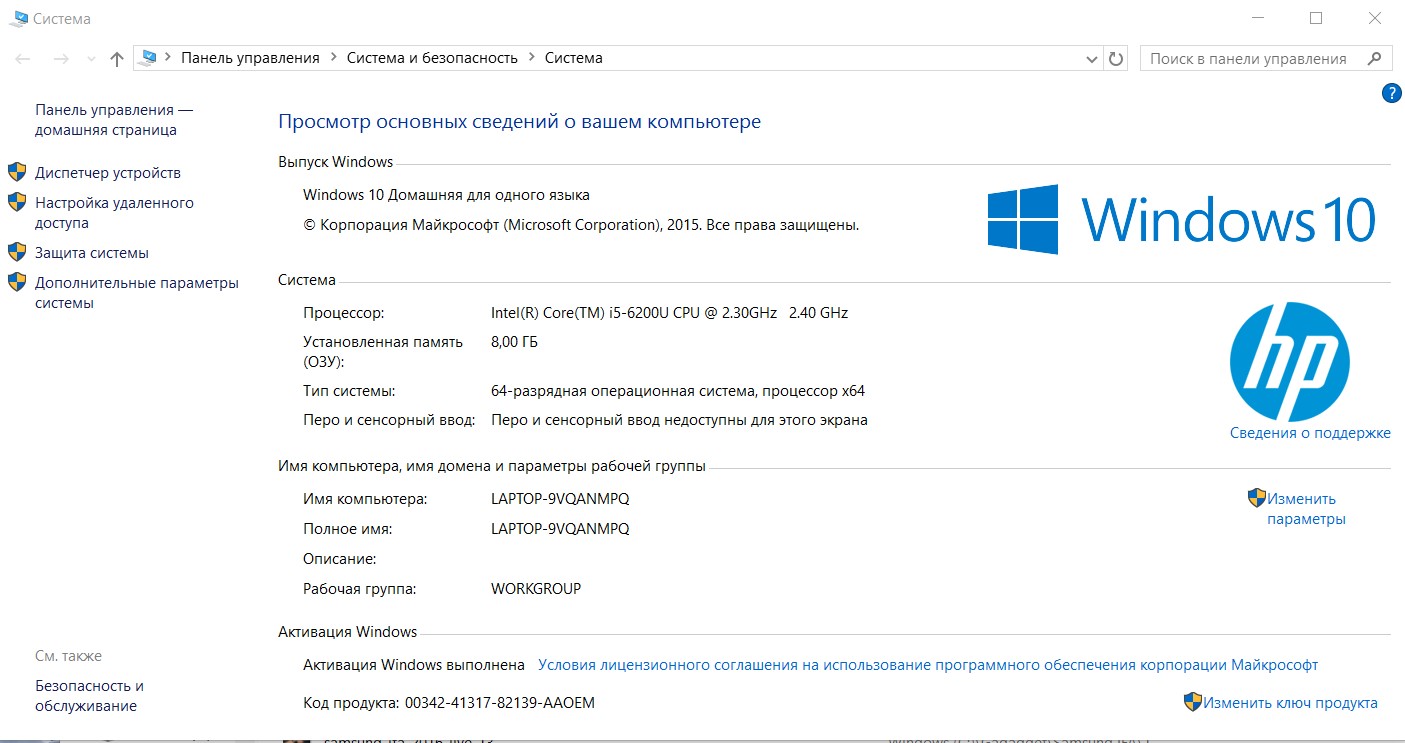Maximize the Система window
This screenshot has width=1405, height=743.
click(1316, 18)
